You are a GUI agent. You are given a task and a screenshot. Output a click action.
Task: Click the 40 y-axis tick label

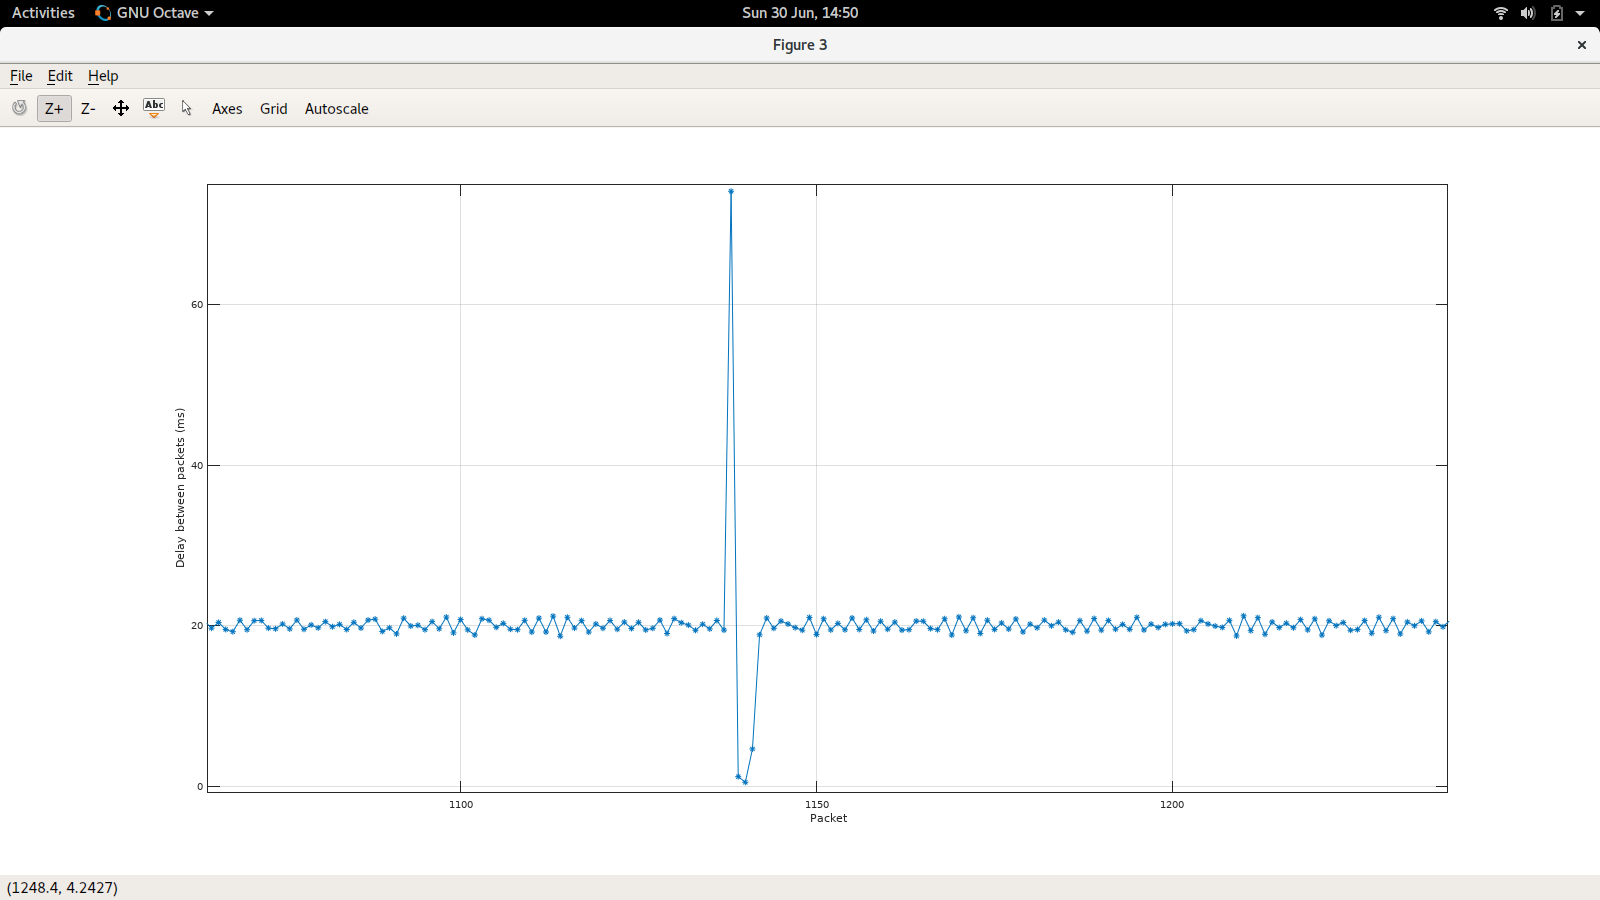point(197,465)
